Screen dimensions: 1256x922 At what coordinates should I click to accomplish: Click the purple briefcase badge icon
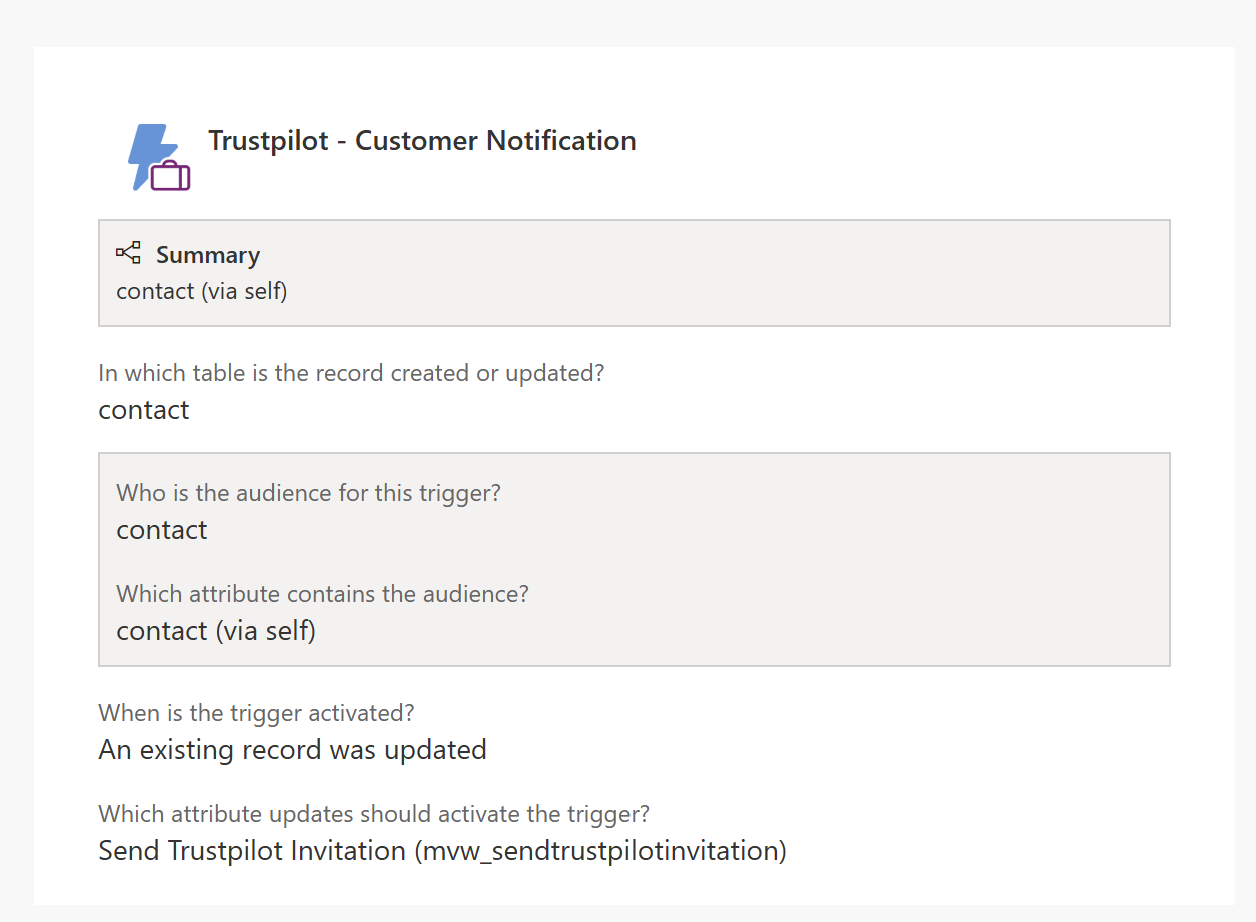(171, 176)
